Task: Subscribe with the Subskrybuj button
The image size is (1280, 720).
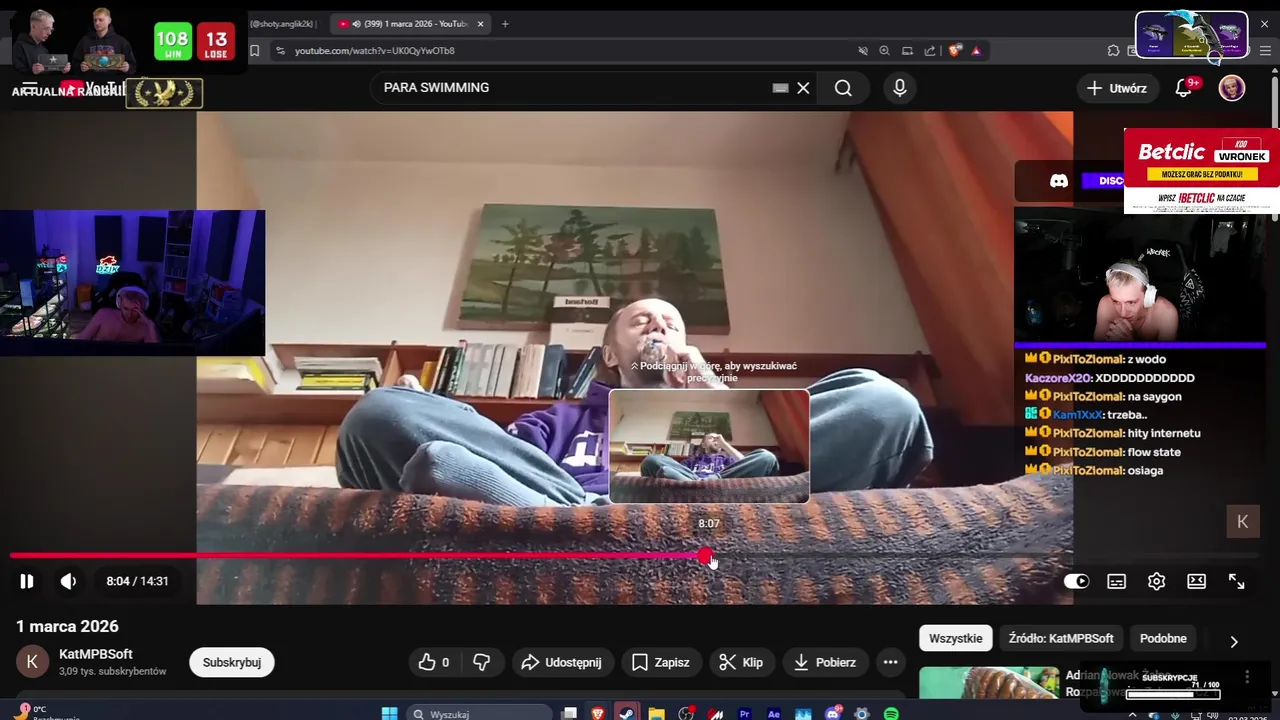Action: click(232, 662)
